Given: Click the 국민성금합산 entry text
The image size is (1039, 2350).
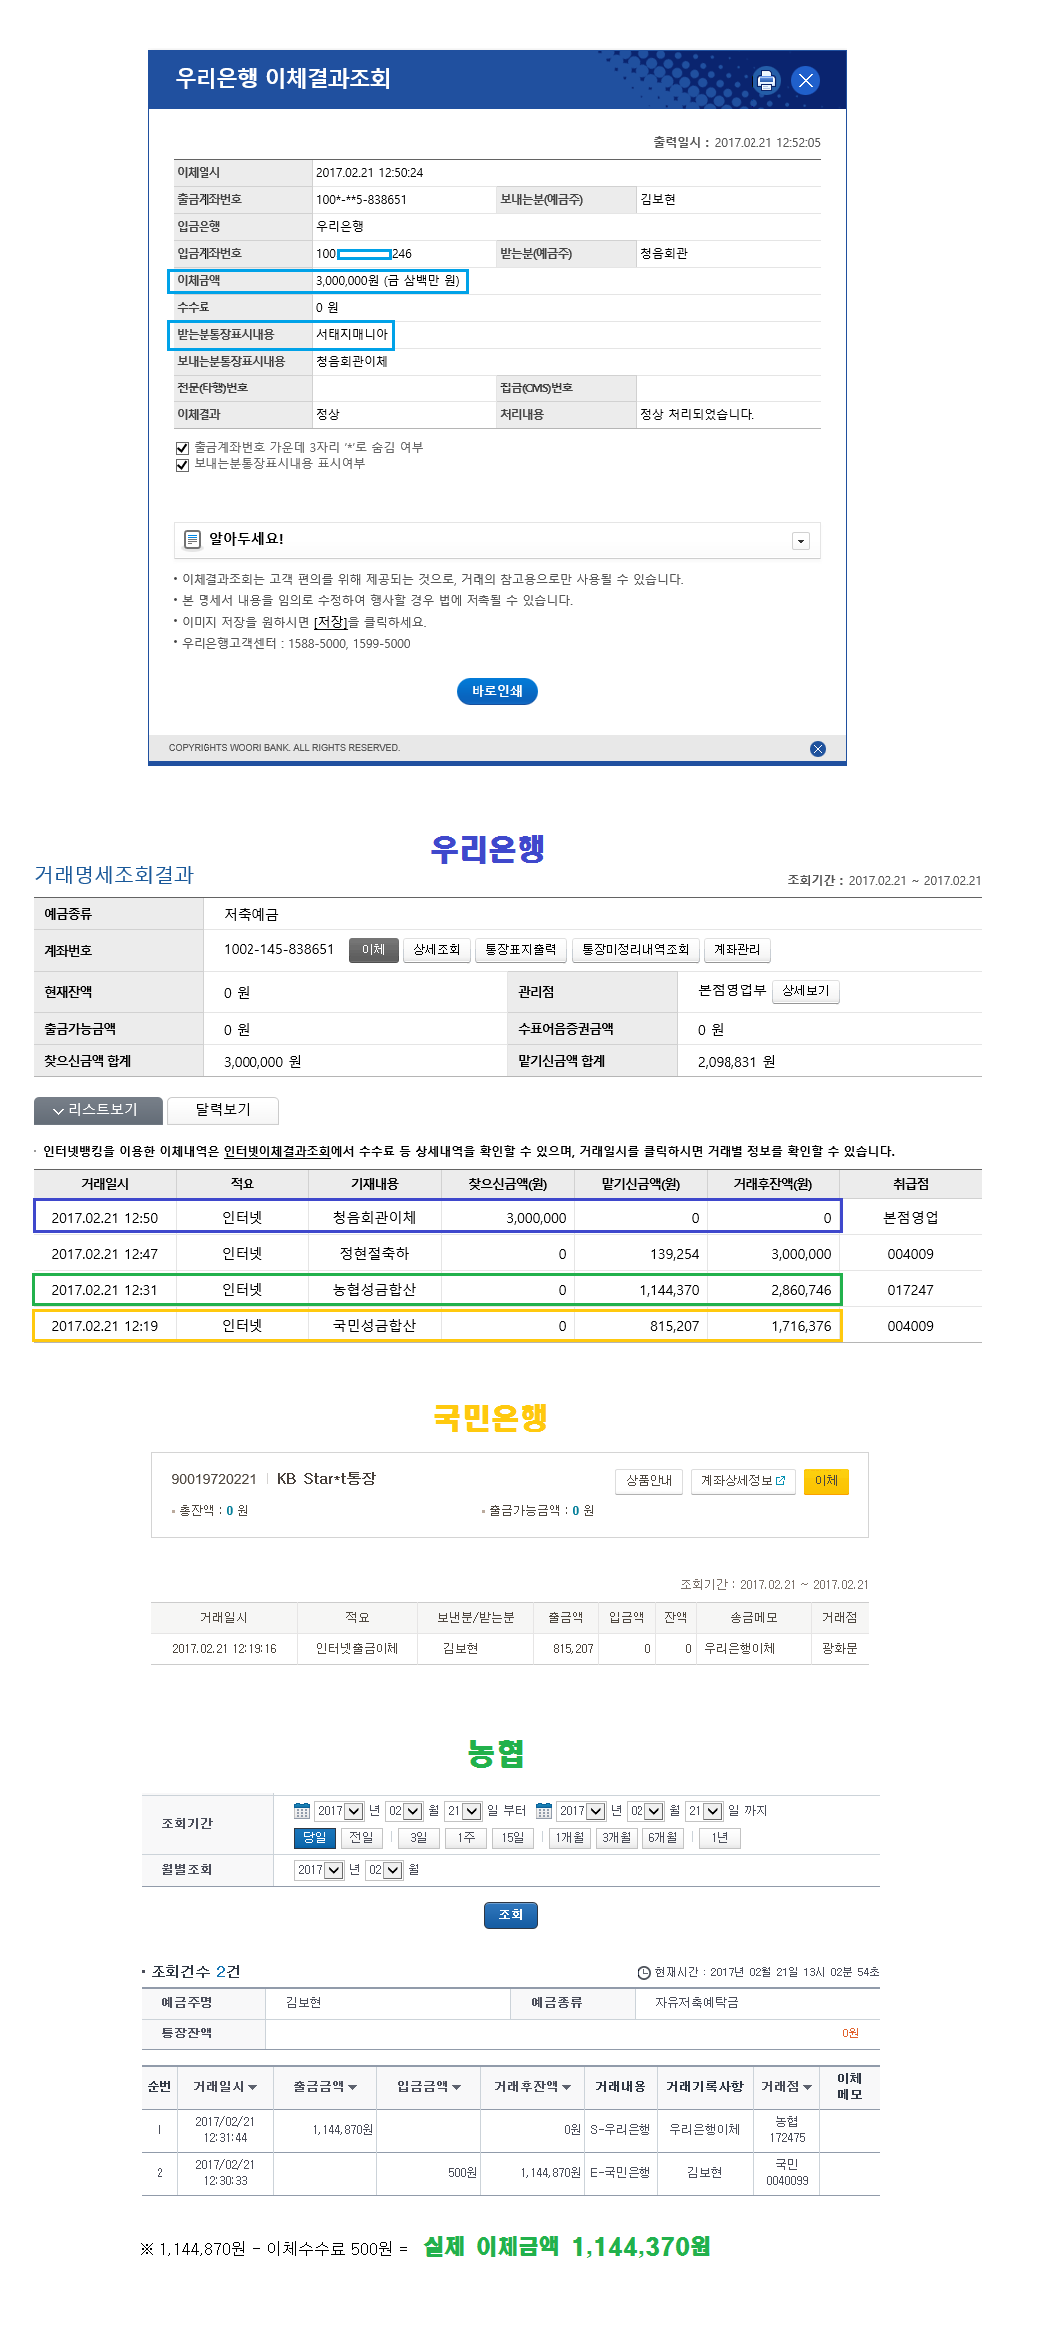Looking at the screenshot, I should pos(375,1326).
